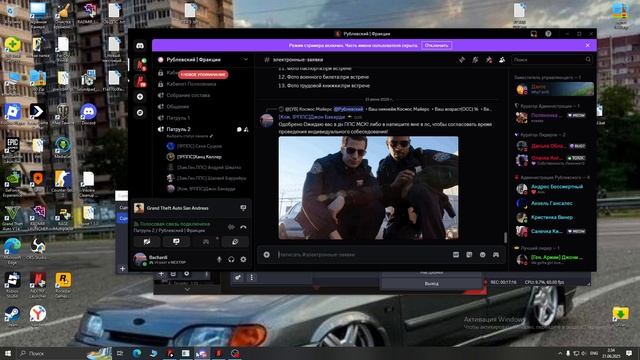Show pinned messages icon in header
Viewport: 640px width, 360px height.
[489, 60]
